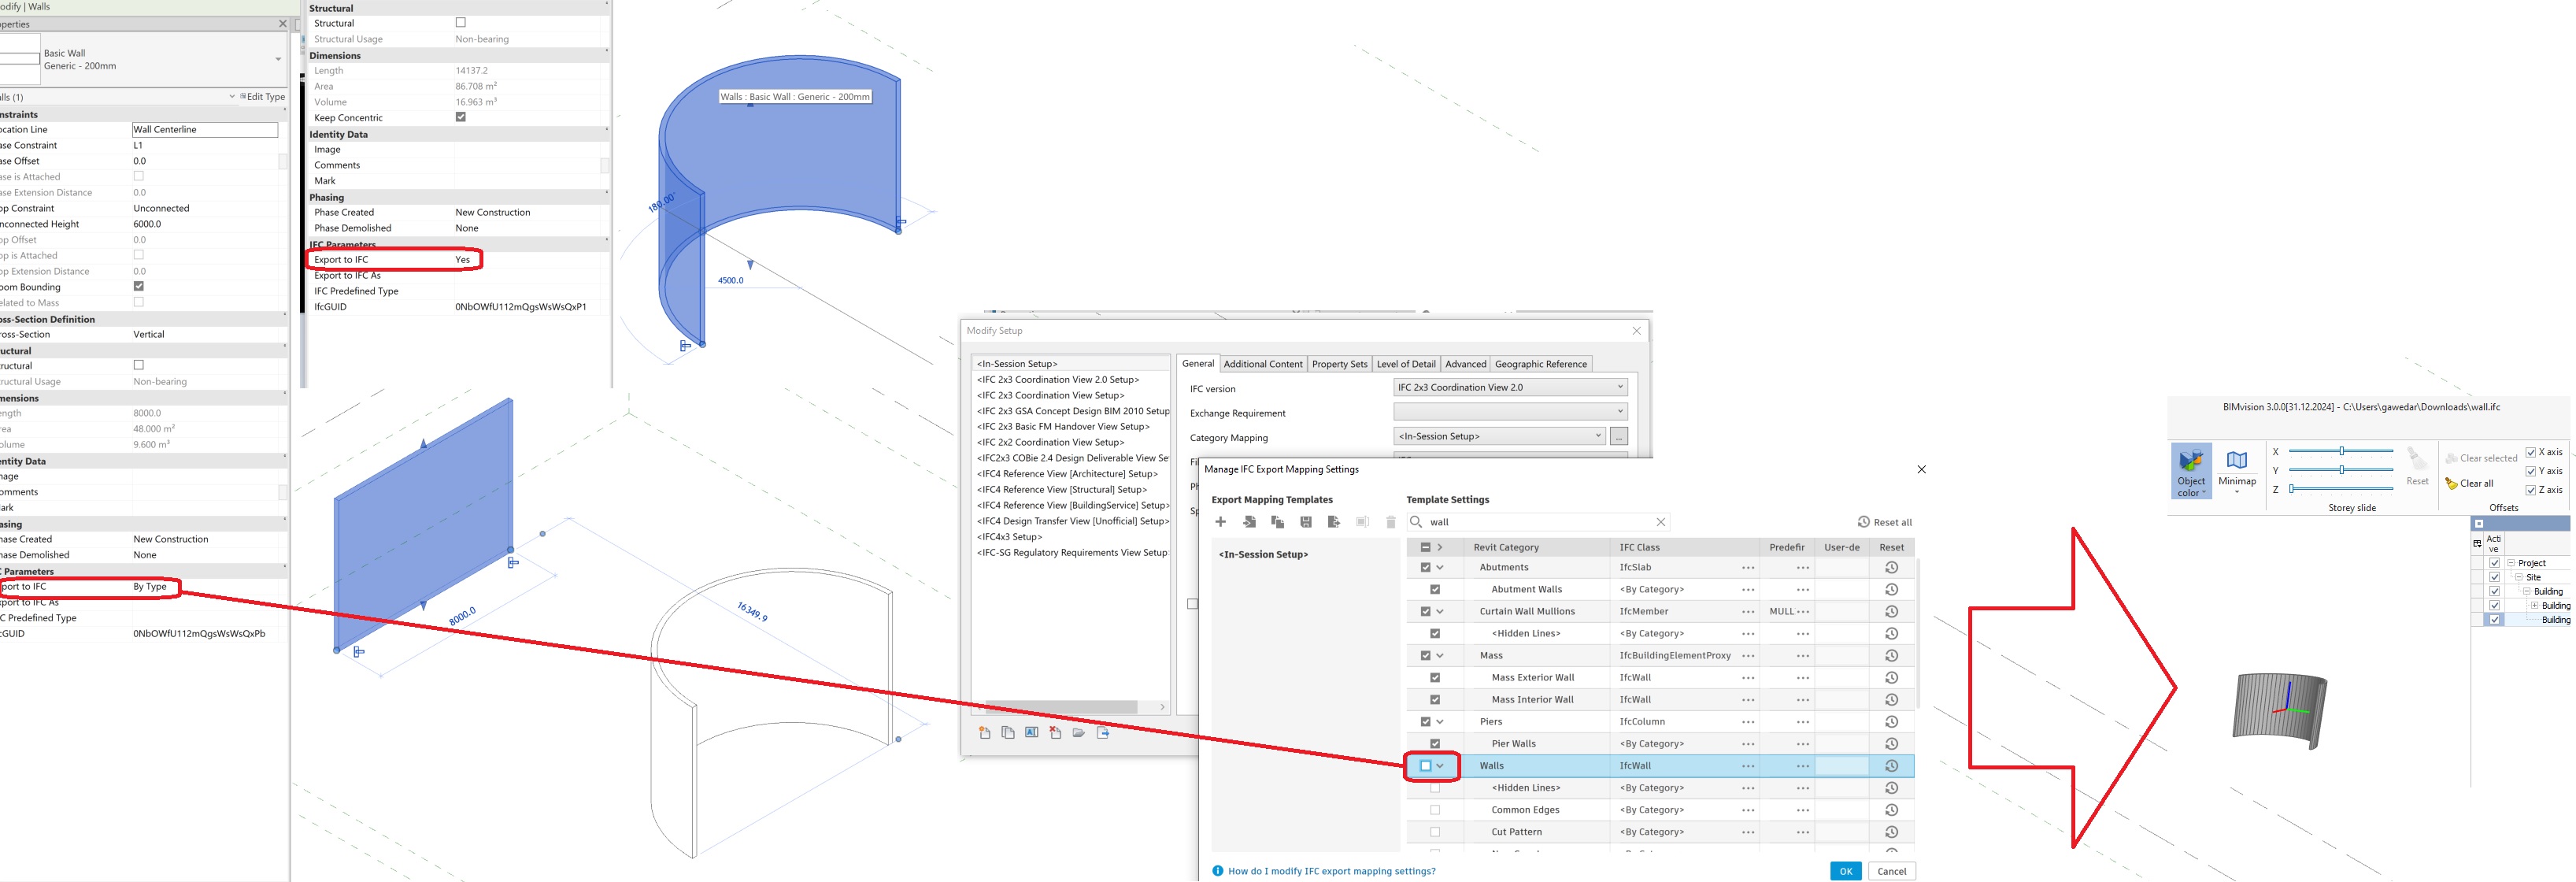Select the Duplicate mapping template icon

coord(1277,521)
